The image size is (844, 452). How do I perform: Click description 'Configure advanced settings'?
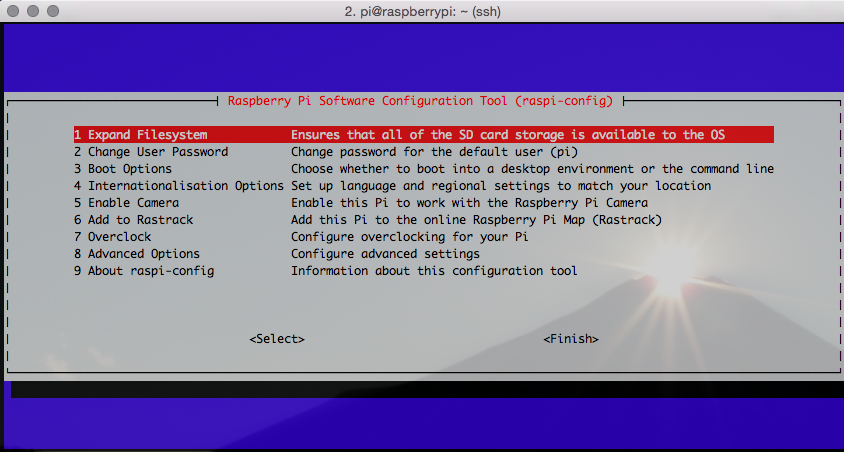[385, 254]
